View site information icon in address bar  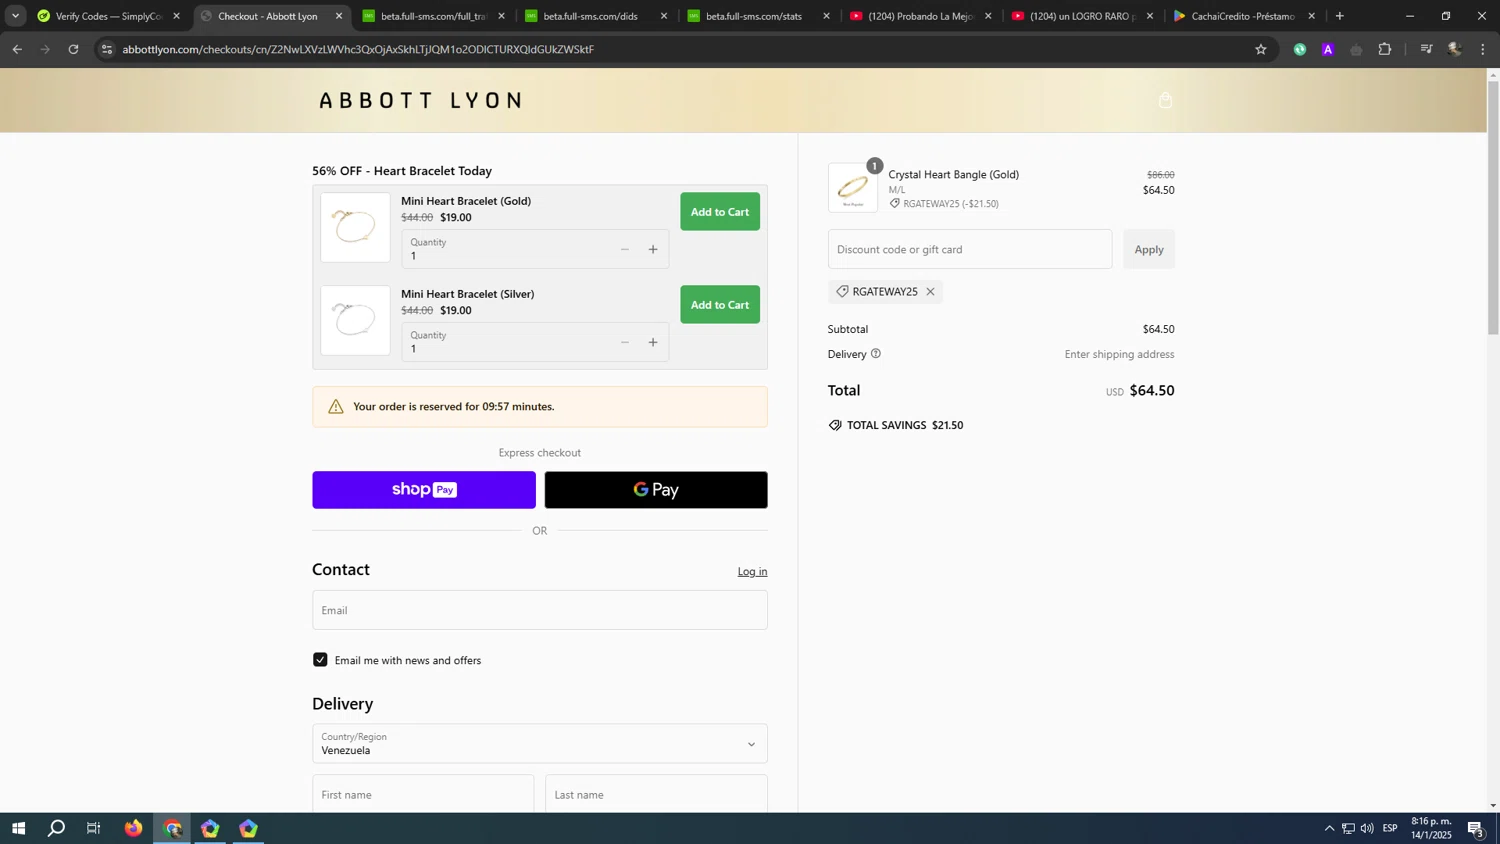(107, 49)
